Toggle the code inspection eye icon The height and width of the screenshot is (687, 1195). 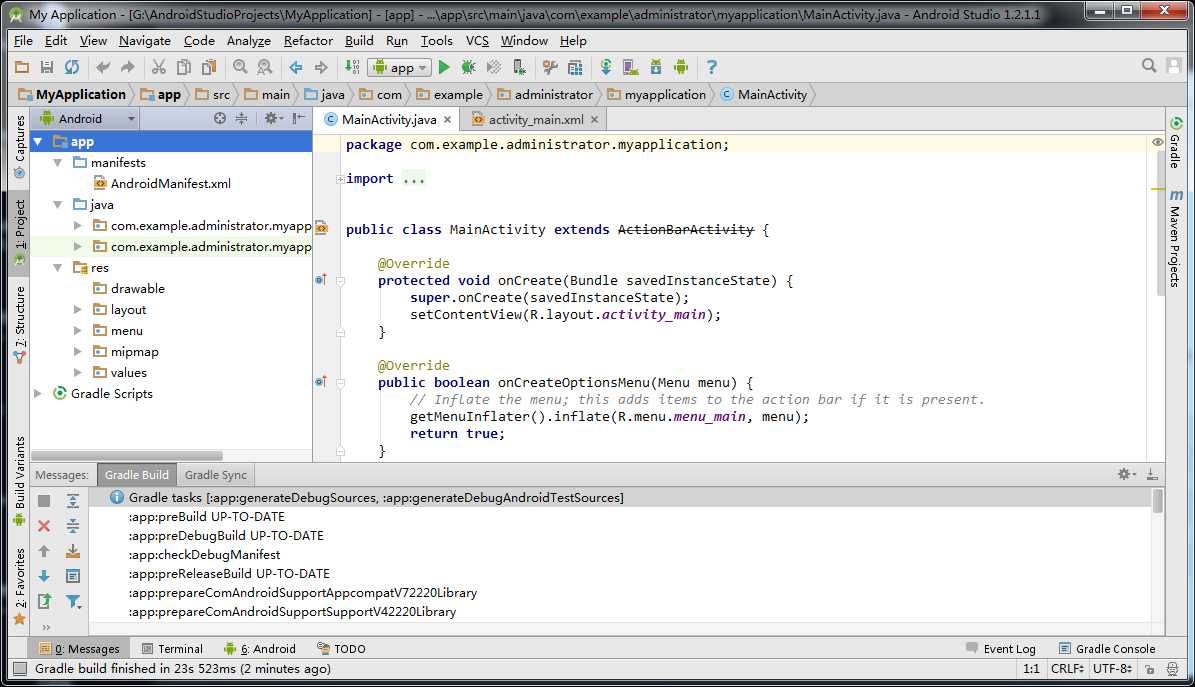pos(1157,143)
